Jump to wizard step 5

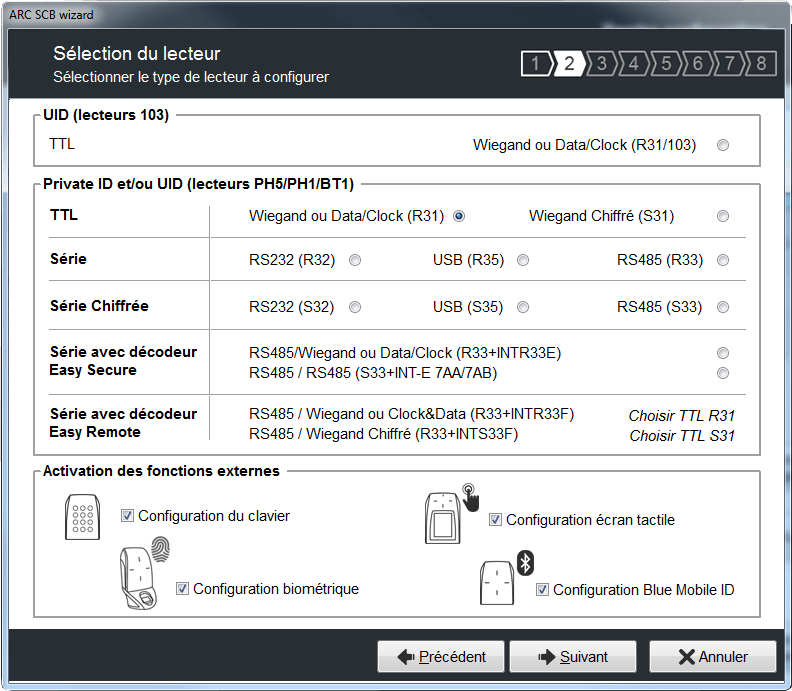[665, 64]
